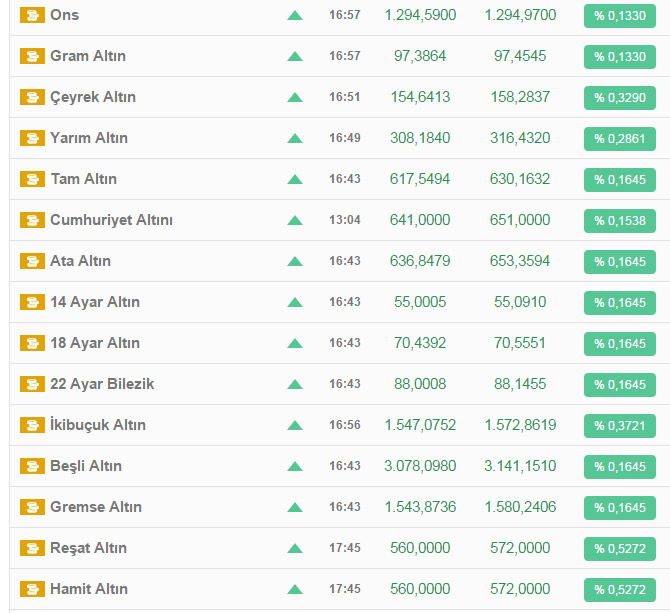The image size is (670, 613).
Task: Click the gold icon next to 14 Ayar Altın
Action: click(32, 302)
